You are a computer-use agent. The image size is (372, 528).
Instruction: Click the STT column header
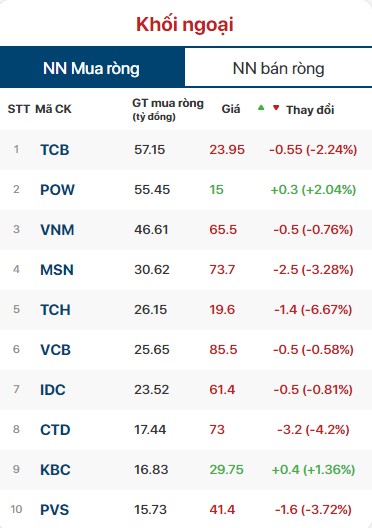pos(19,109)
